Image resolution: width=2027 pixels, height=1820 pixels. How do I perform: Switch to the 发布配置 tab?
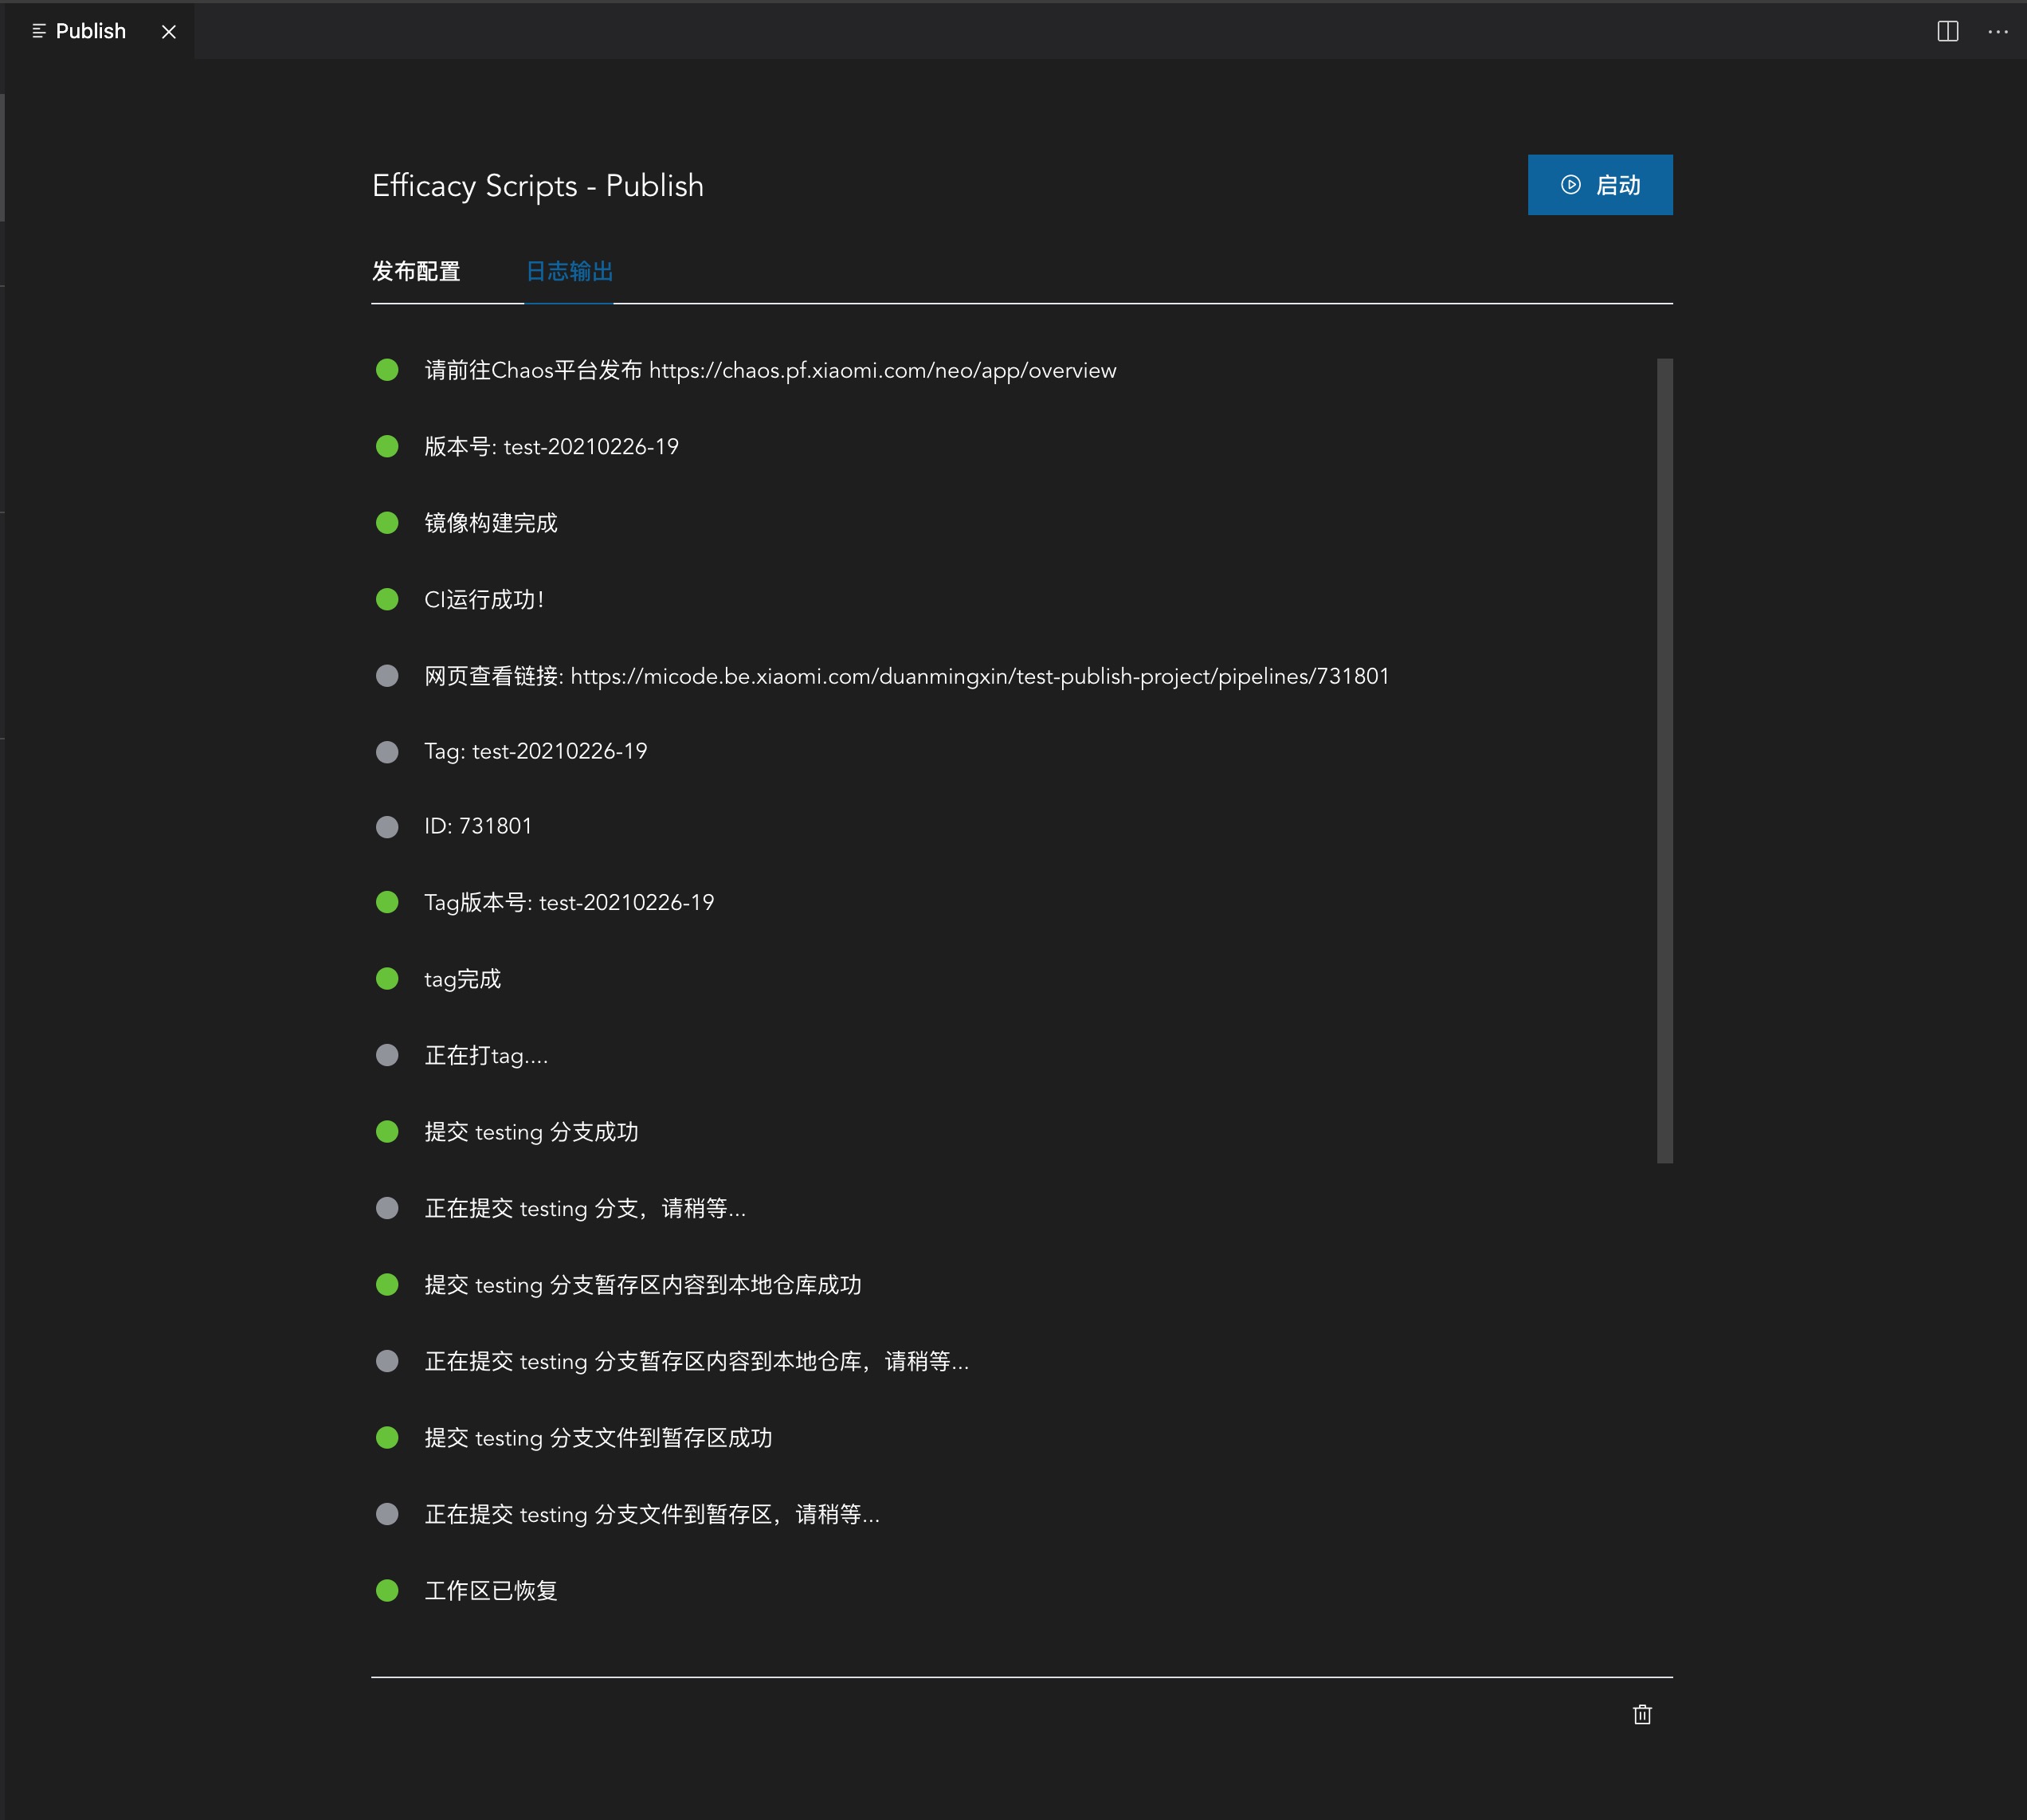coord(417,271)
